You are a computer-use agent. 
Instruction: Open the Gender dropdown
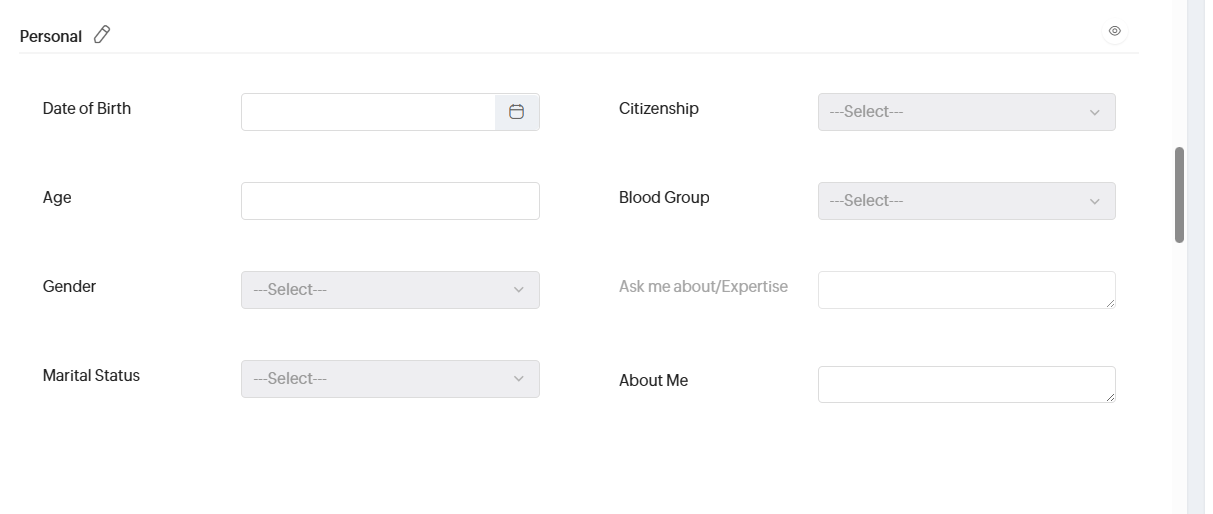[x=390, y=290]
